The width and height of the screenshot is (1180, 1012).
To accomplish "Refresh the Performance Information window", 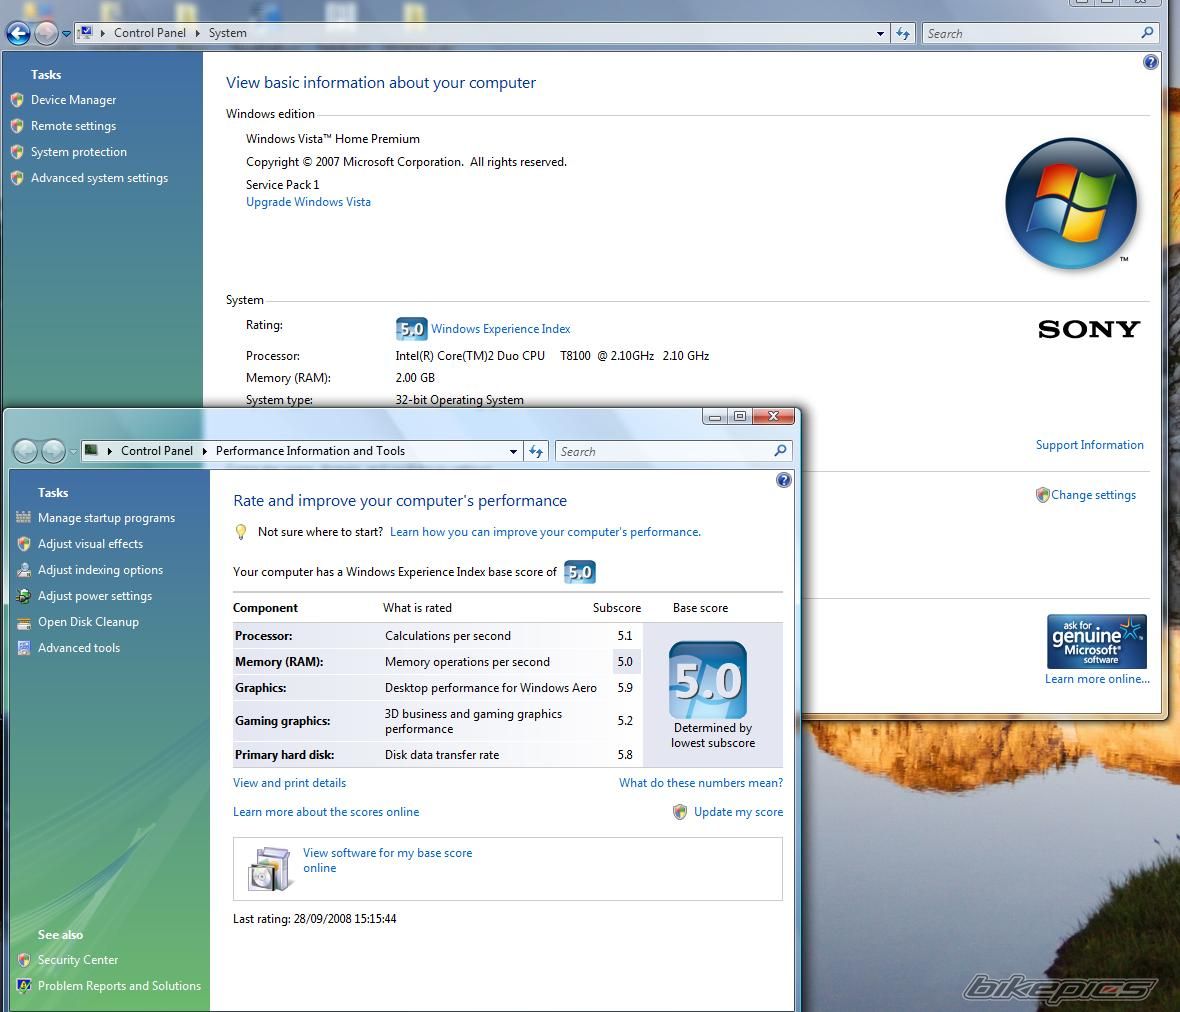I will (535, 451).
